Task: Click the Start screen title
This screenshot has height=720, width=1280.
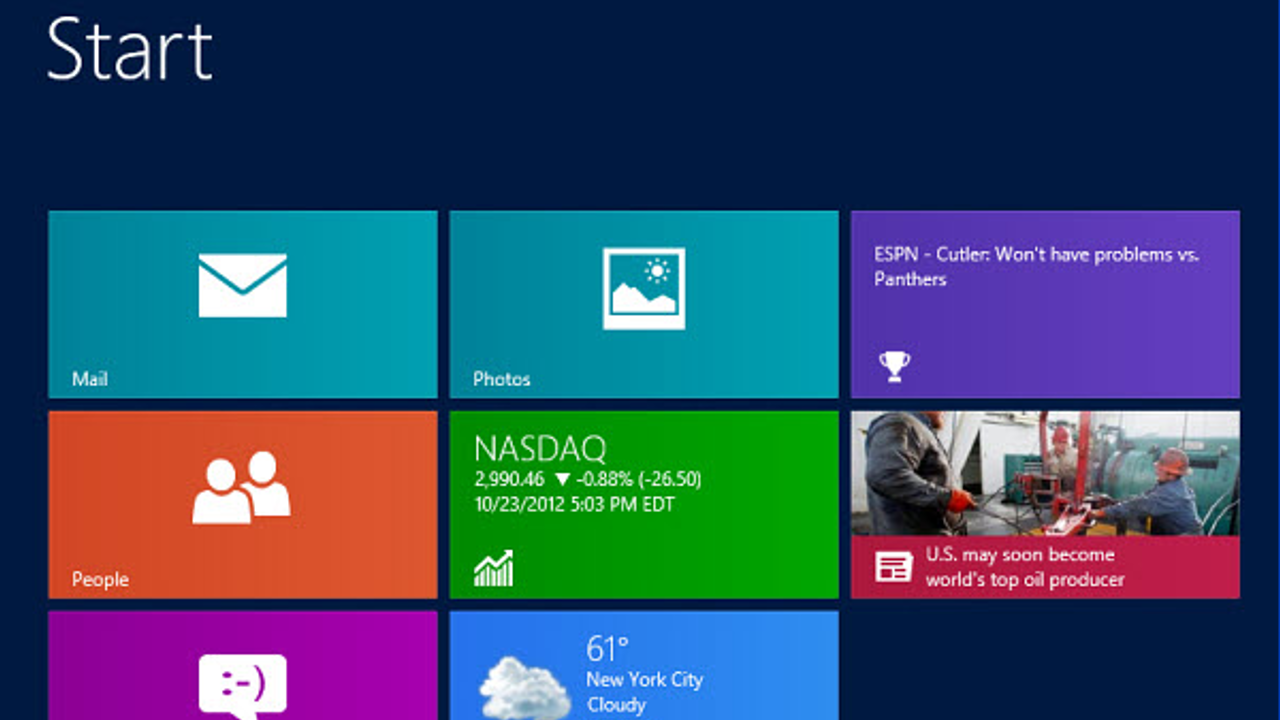Action: 130,50
